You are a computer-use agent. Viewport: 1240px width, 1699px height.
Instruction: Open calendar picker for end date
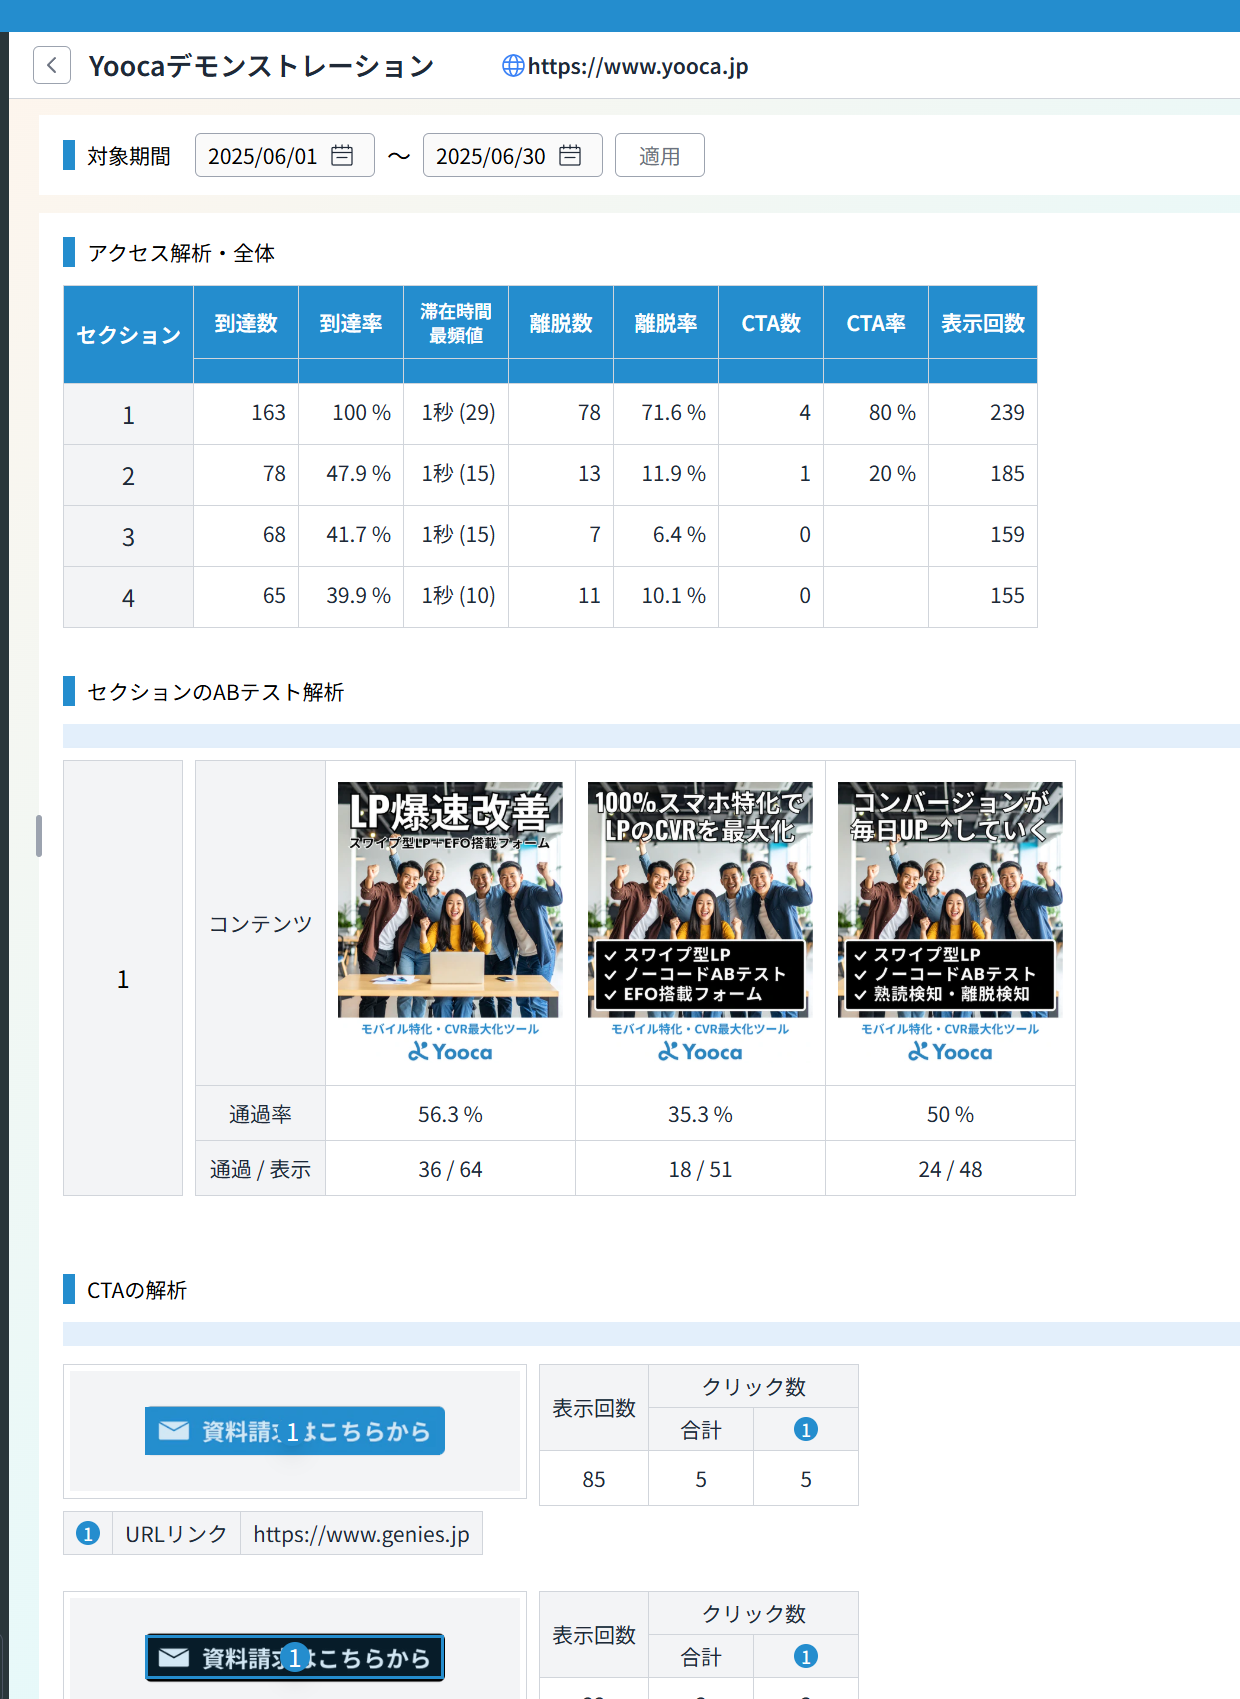tap(570, 156)
